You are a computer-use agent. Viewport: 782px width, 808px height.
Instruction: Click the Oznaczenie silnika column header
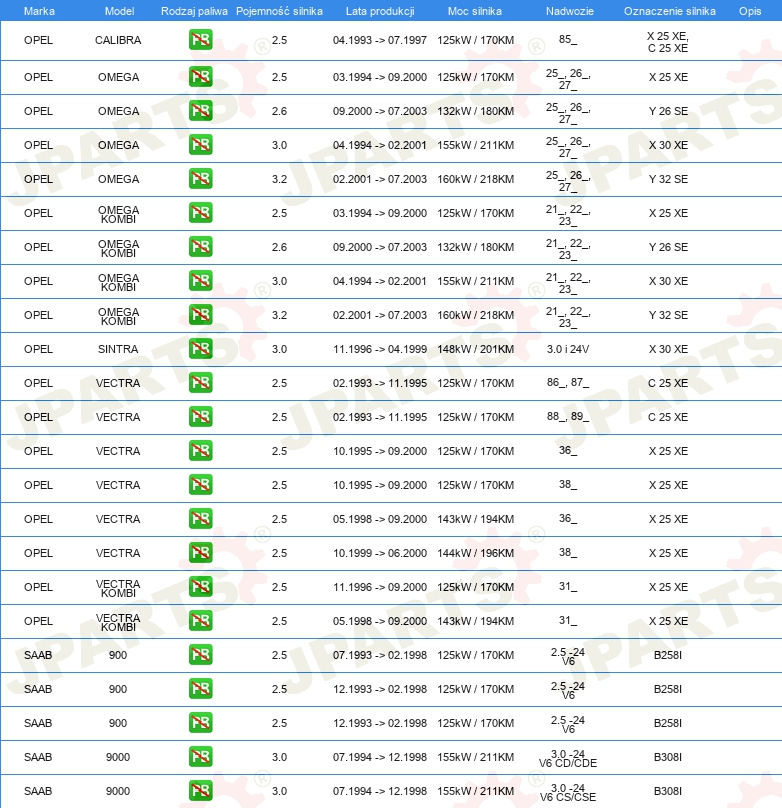pos(669,11)
